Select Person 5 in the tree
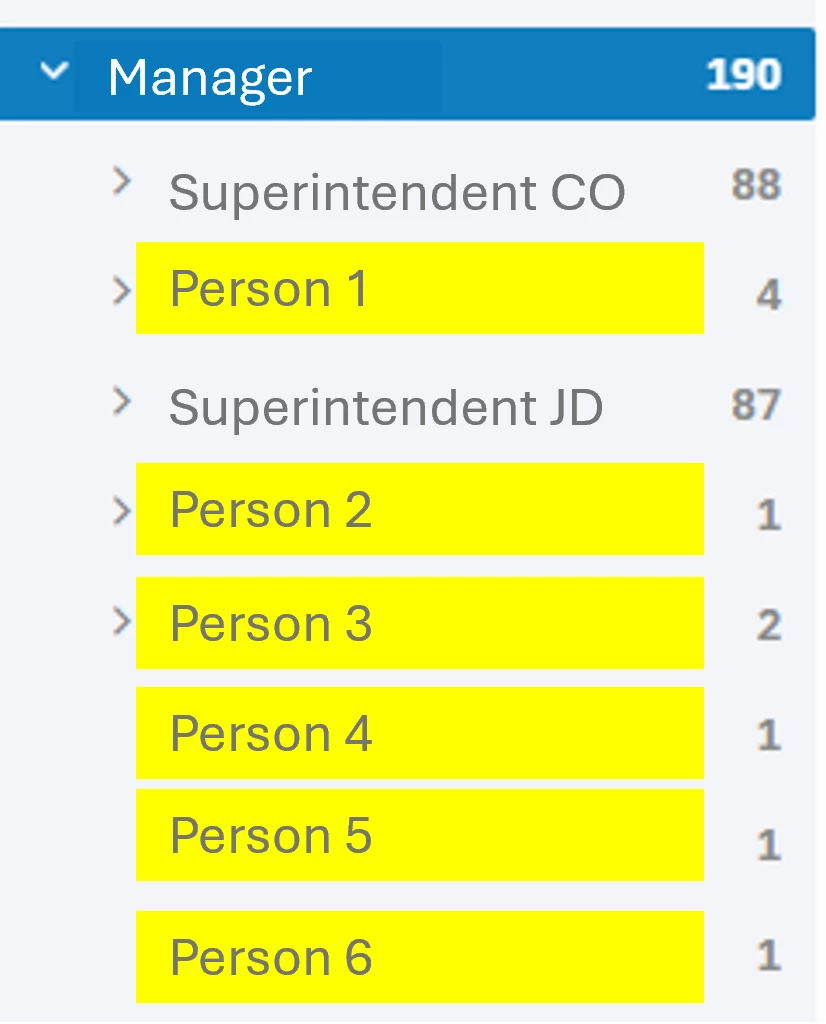 coord(271,835)
